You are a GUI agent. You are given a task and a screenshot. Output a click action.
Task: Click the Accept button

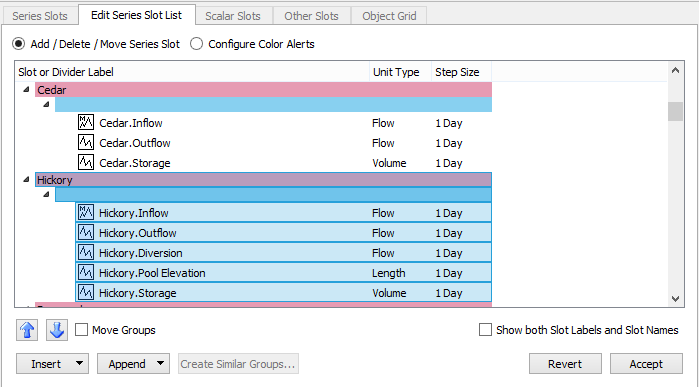pos(646,364)
